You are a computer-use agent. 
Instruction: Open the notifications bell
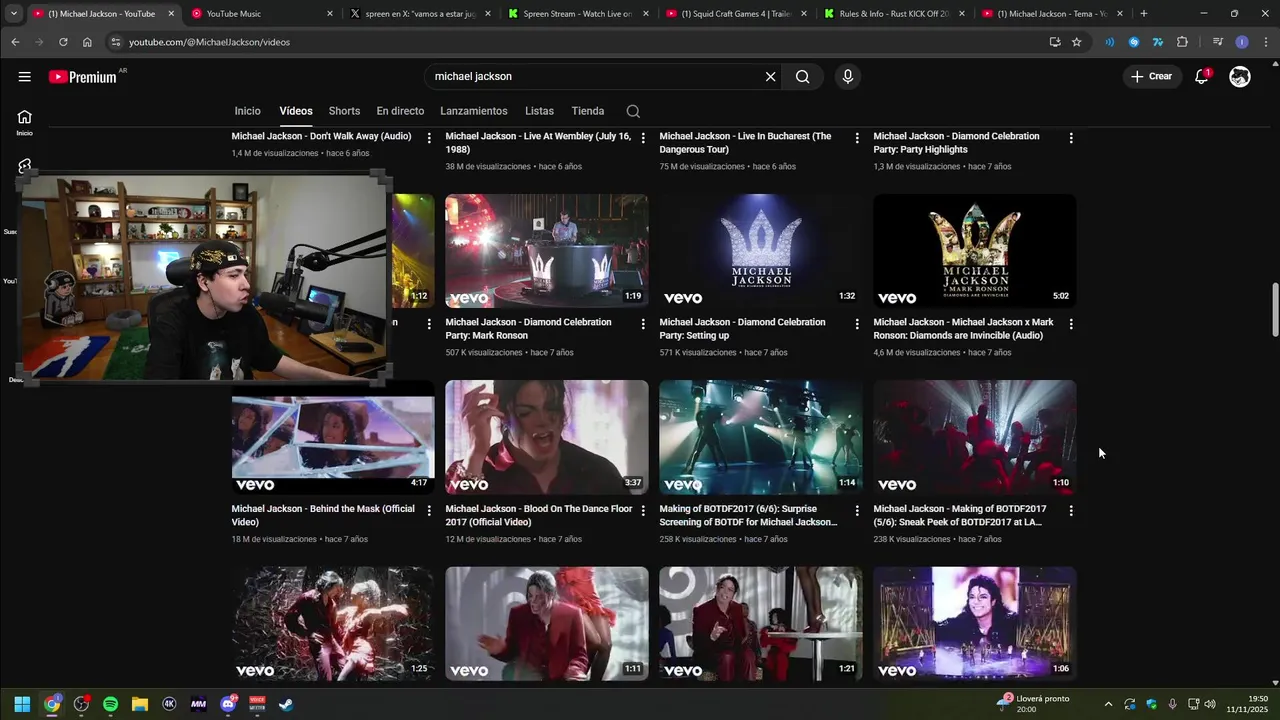pos(1202,77)
